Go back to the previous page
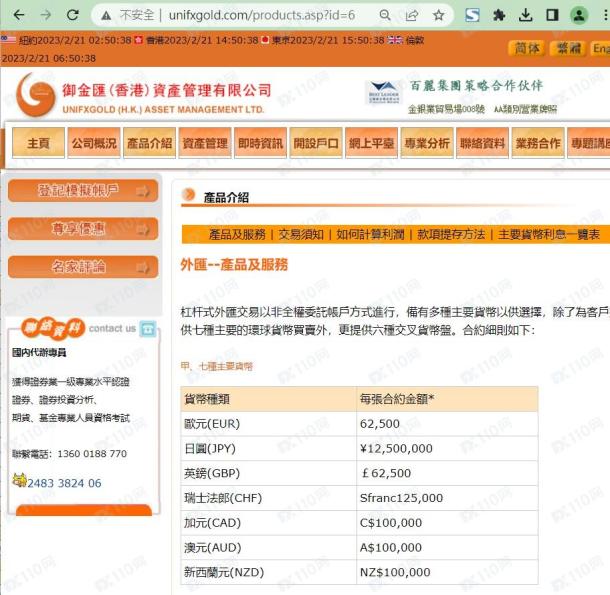Viewport: 610px width, 595px height. 19,15
